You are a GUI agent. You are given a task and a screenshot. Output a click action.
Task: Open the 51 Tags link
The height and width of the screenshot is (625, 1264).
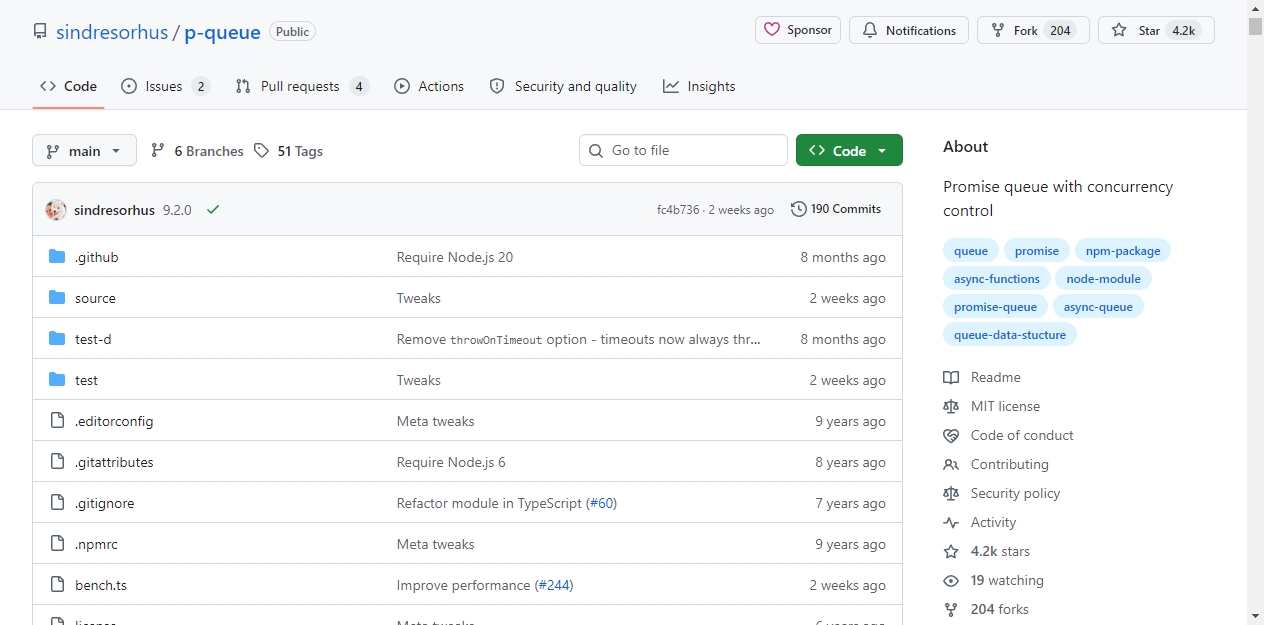coord(288,151)
